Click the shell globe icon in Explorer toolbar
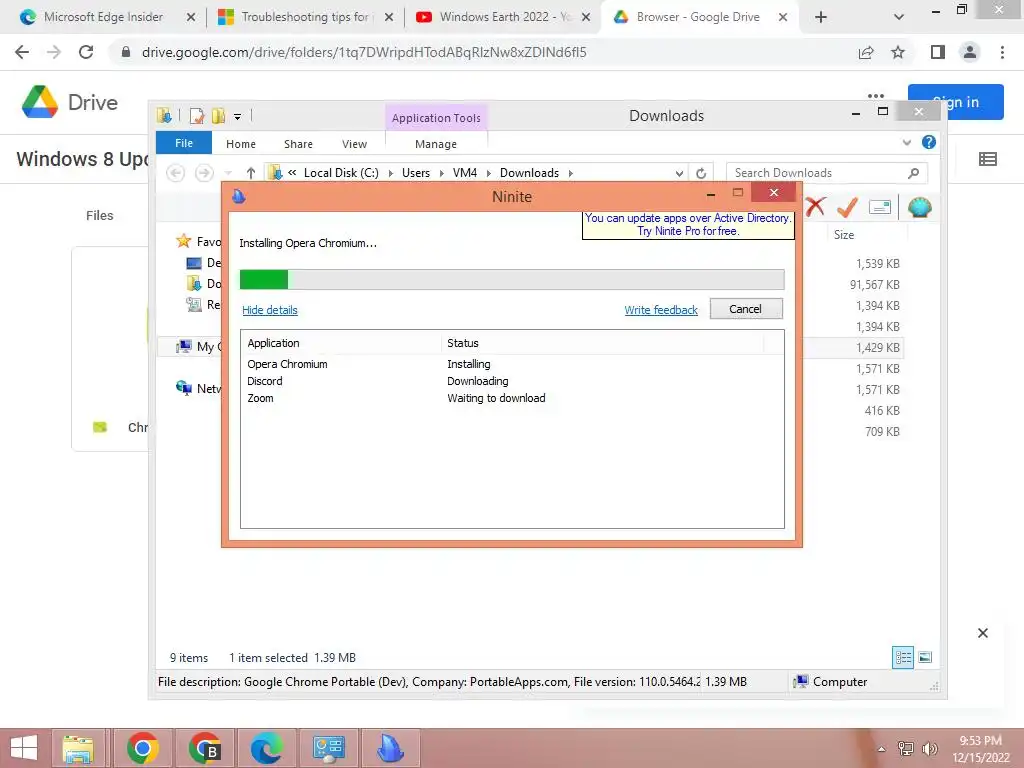The height and width of the screenshot is (768, 1024). click(x=920, y=207)
